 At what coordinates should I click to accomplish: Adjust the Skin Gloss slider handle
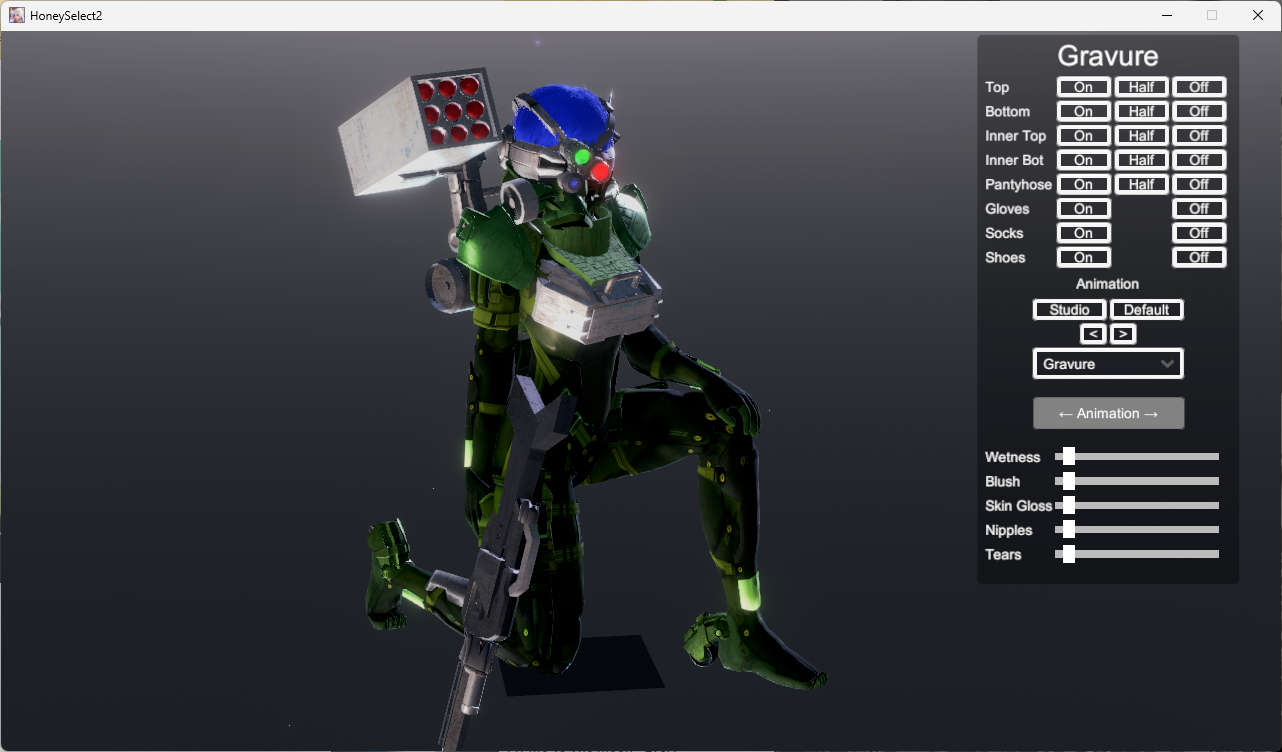(1068, 505)
